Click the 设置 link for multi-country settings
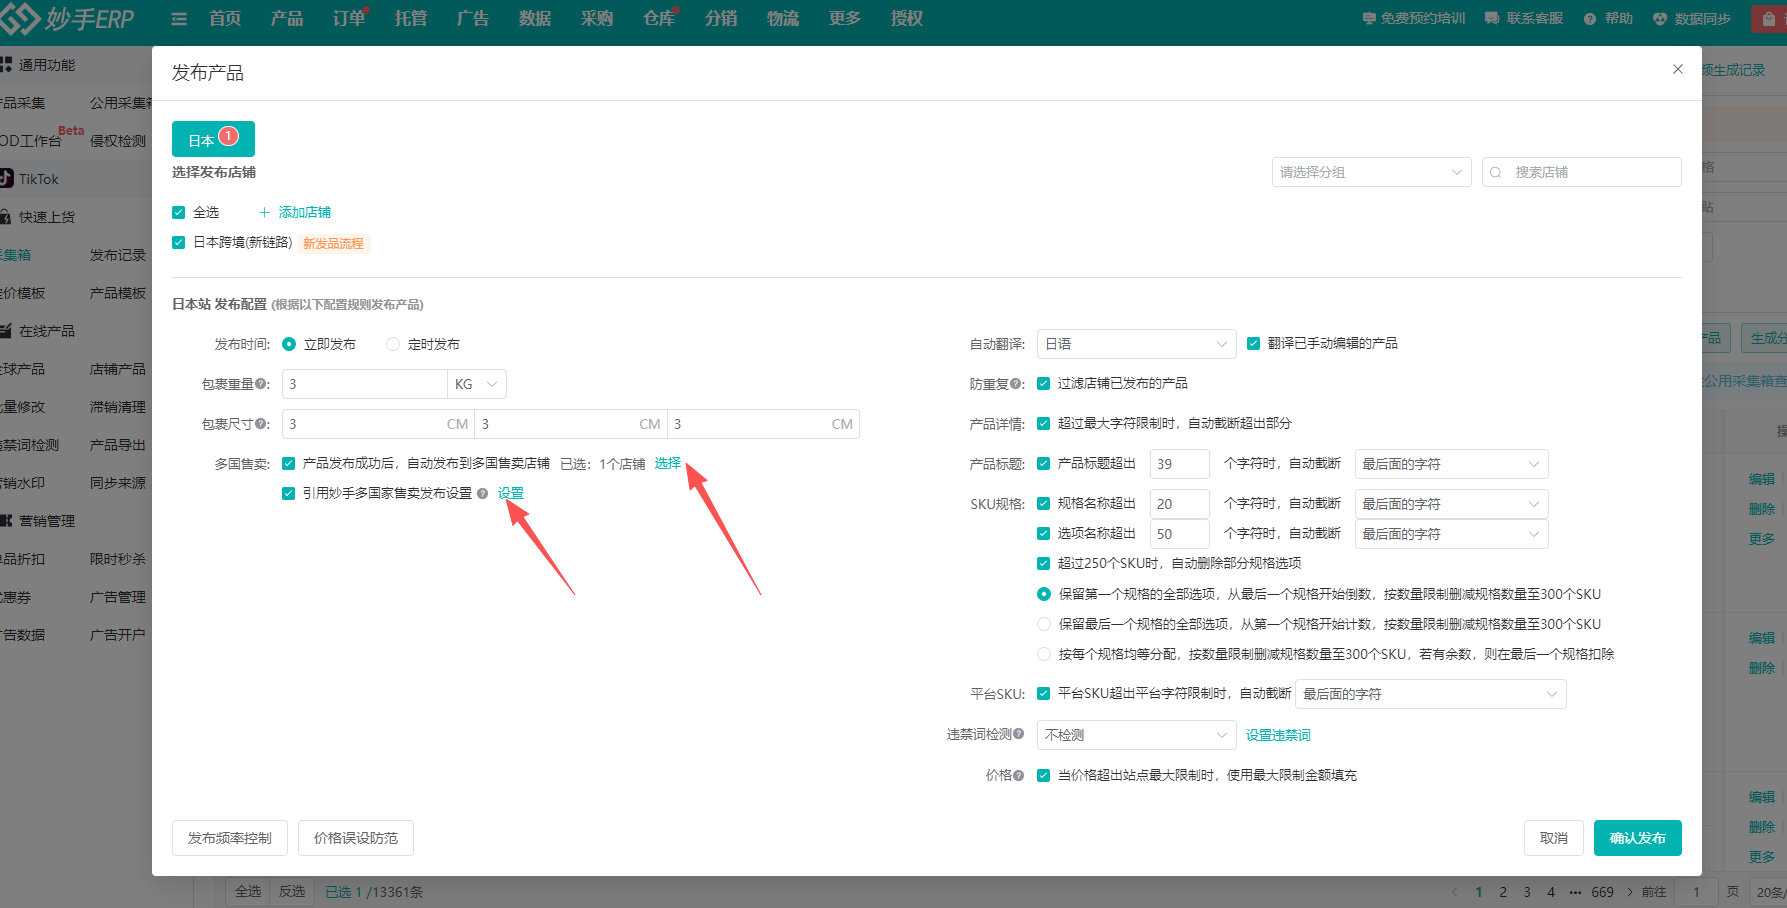 click(511, 494)
